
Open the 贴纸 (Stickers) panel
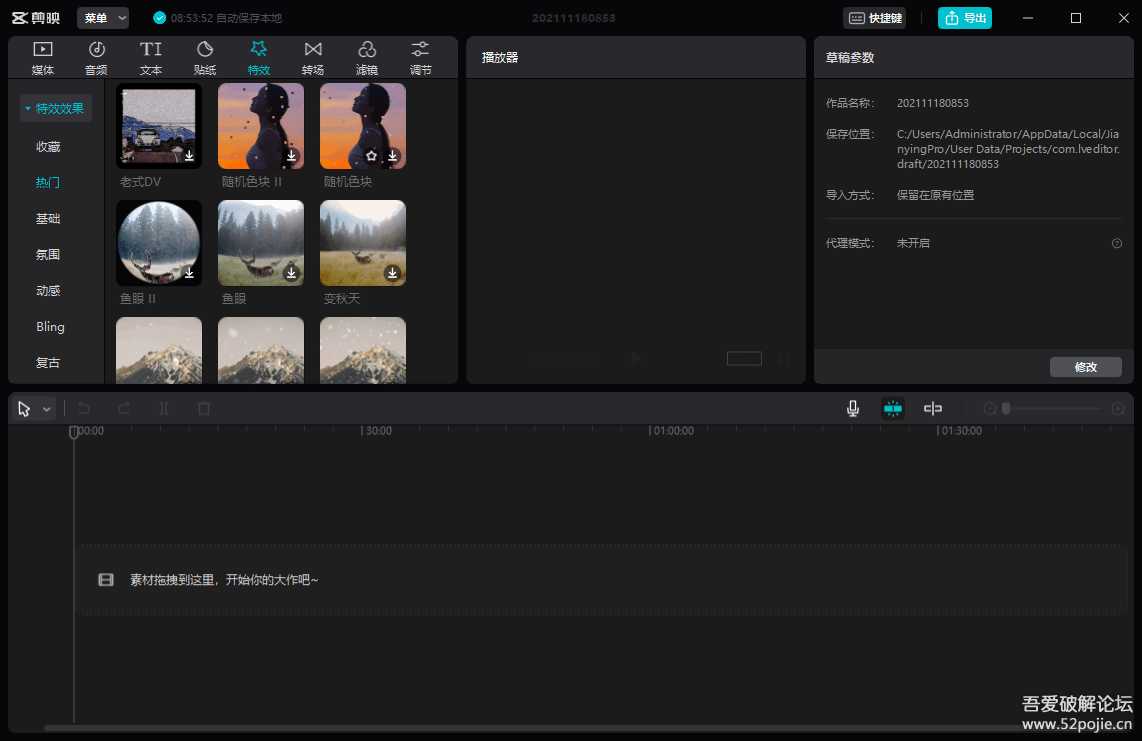click(x=204, y=56)
